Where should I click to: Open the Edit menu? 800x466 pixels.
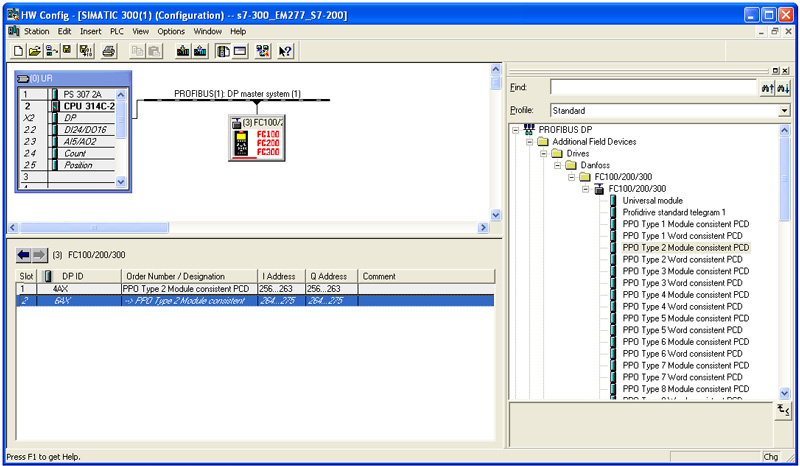tap(64, 31)
